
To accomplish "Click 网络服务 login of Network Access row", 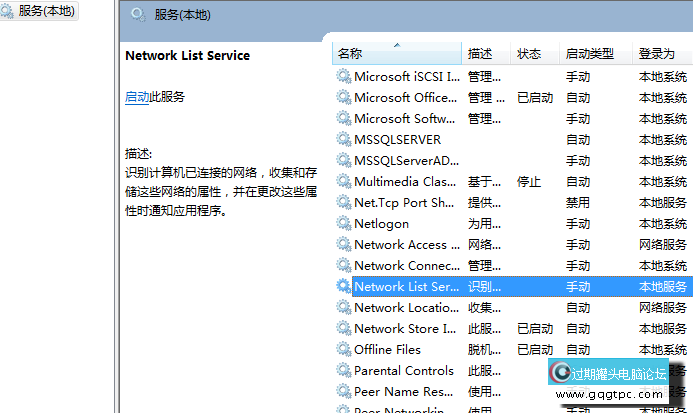I will point(663,245).
